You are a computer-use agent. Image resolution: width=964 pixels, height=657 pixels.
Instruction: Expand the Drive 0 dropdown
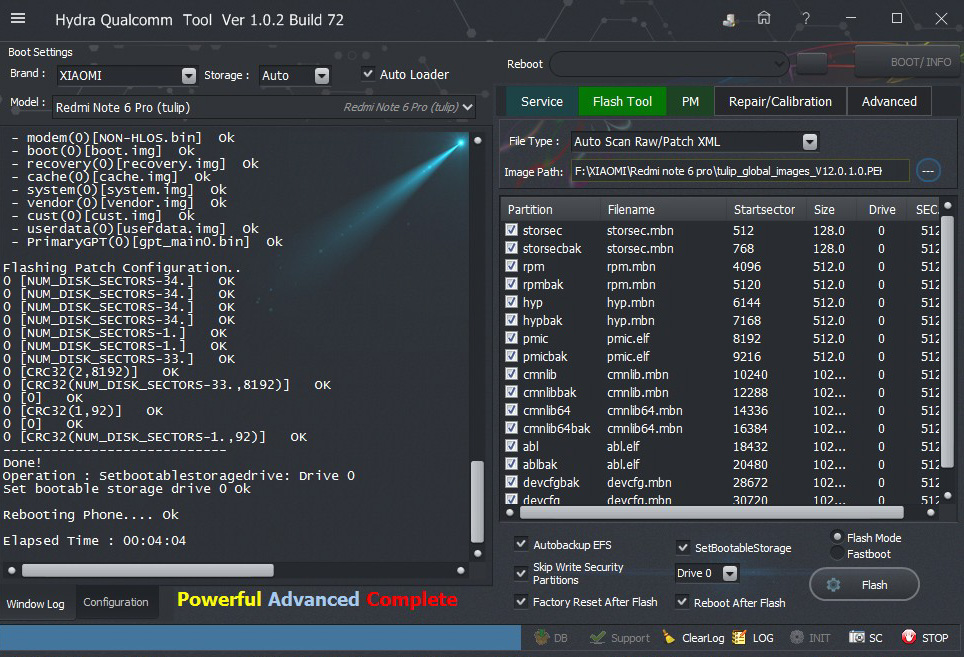pyautogui.click(x=729, y=574)
